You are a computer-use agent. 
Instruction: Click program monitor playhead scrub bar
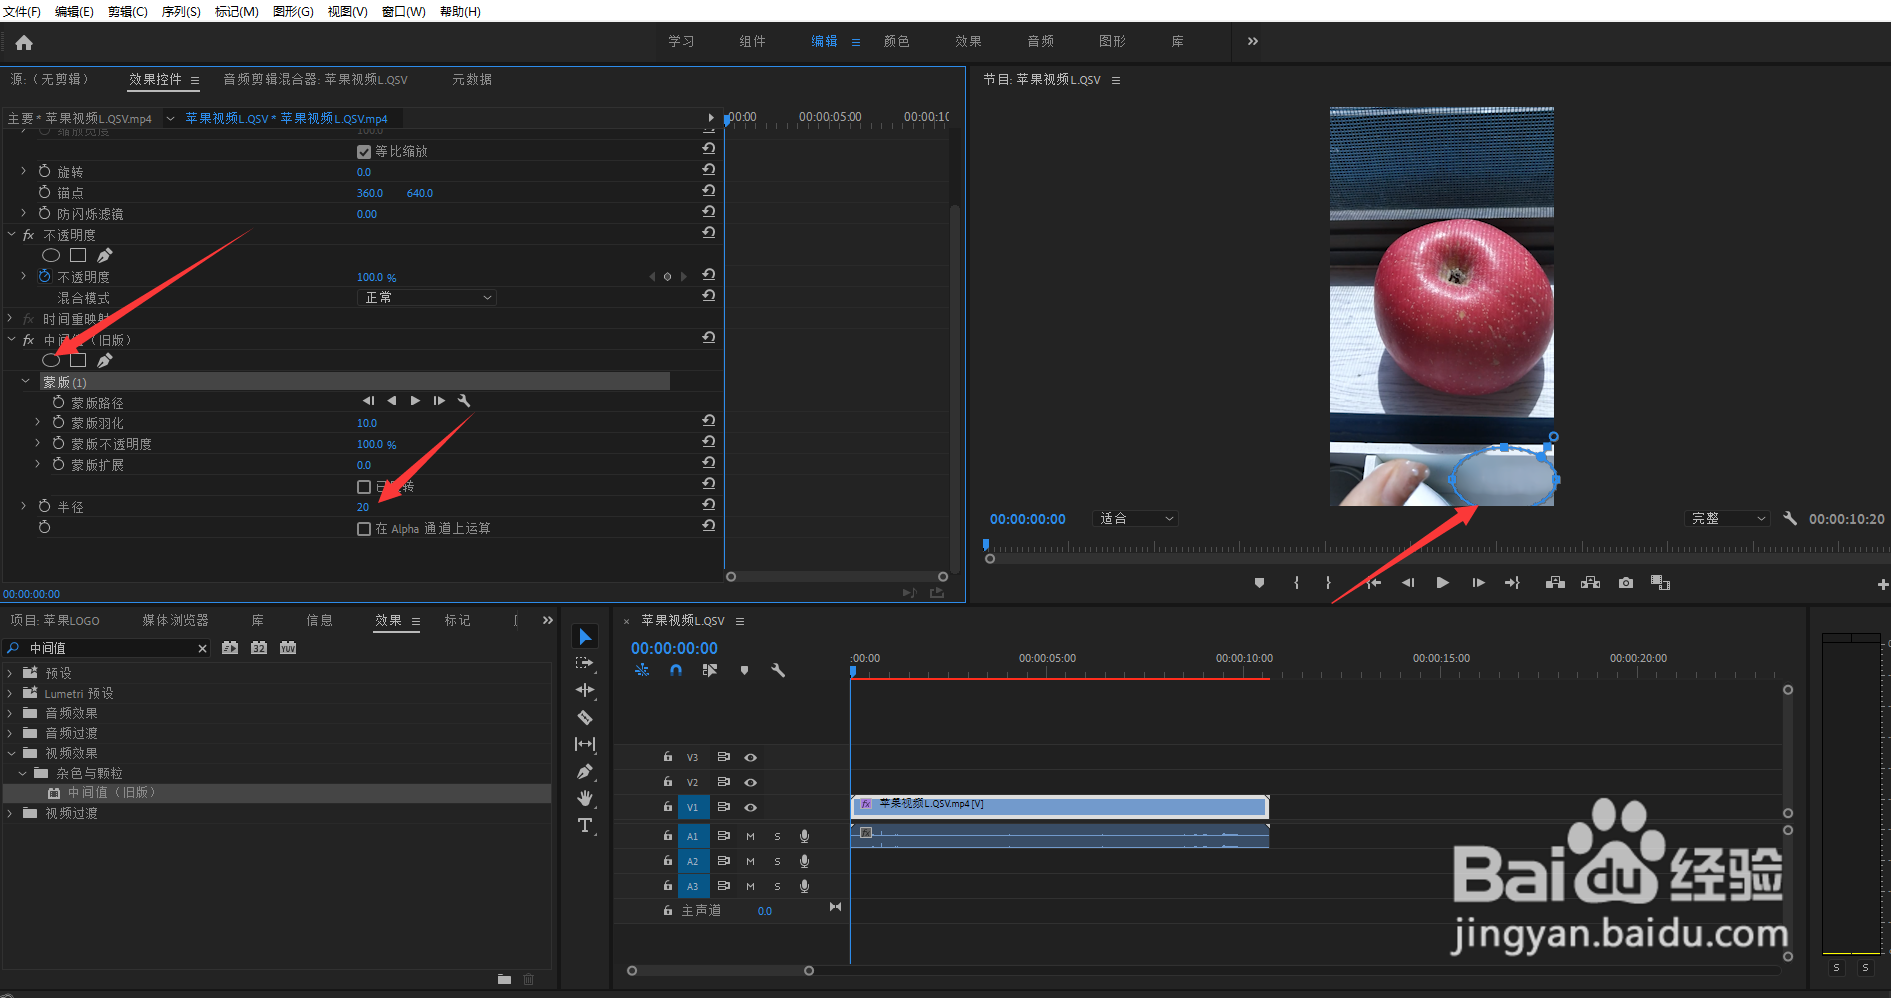tap(1436, 547)
